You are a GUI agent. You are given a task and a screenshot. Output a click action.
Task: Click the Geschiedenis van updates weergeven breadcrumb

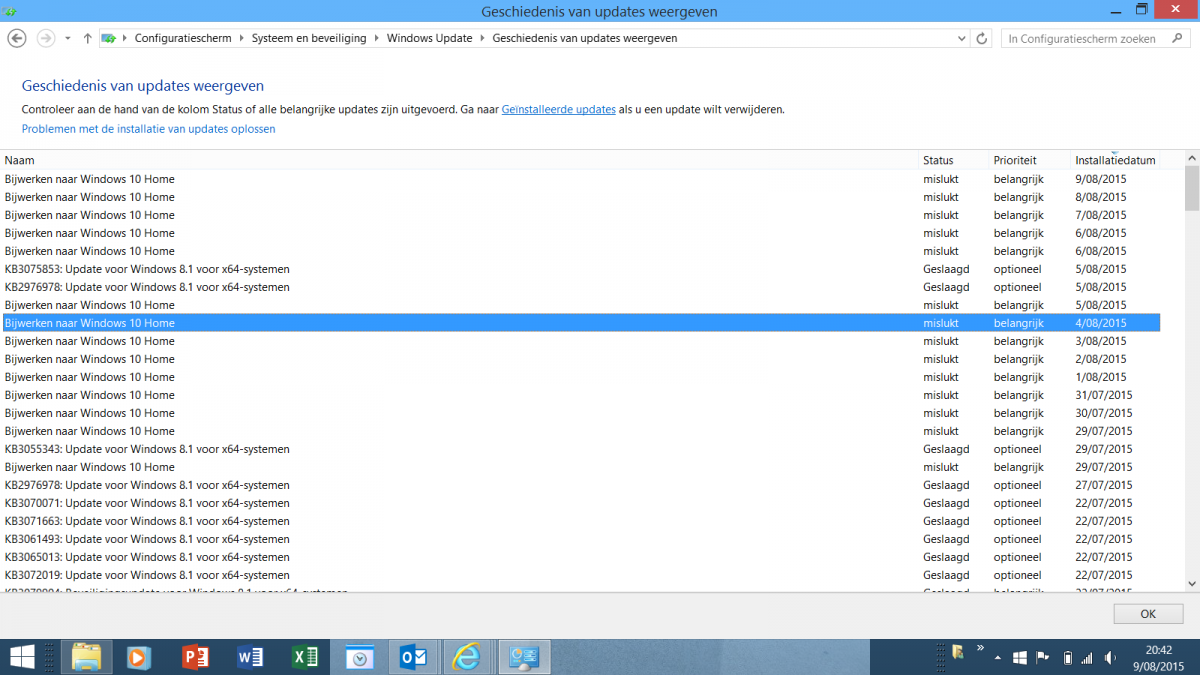pos(585,38)
